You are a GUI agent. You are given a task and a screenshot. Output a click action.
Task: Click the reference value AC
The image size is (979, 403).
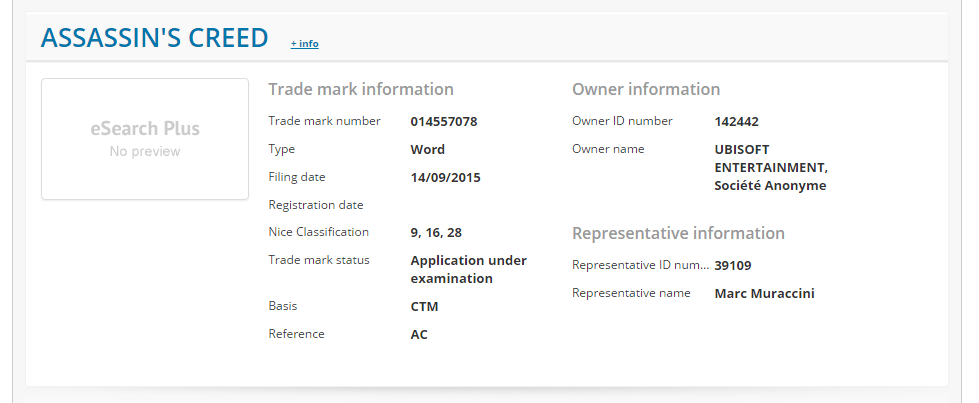click(x=419, y=335)
